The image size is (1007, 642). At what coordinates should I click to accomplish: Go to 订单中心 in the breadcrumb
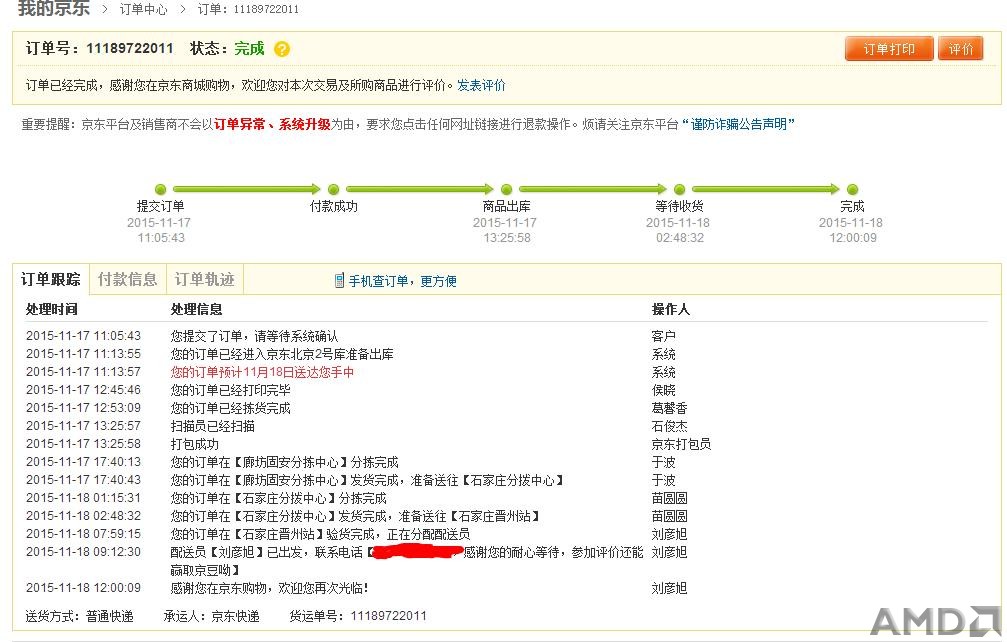143,9
